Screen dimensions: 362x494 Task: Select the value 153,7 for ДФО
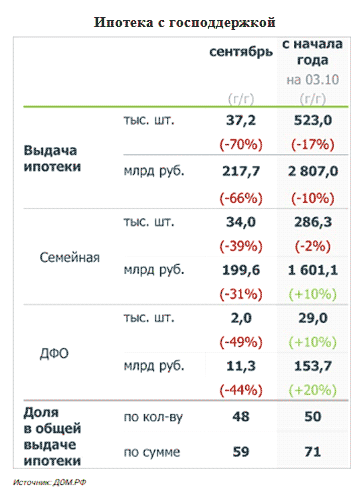point(313,366)
